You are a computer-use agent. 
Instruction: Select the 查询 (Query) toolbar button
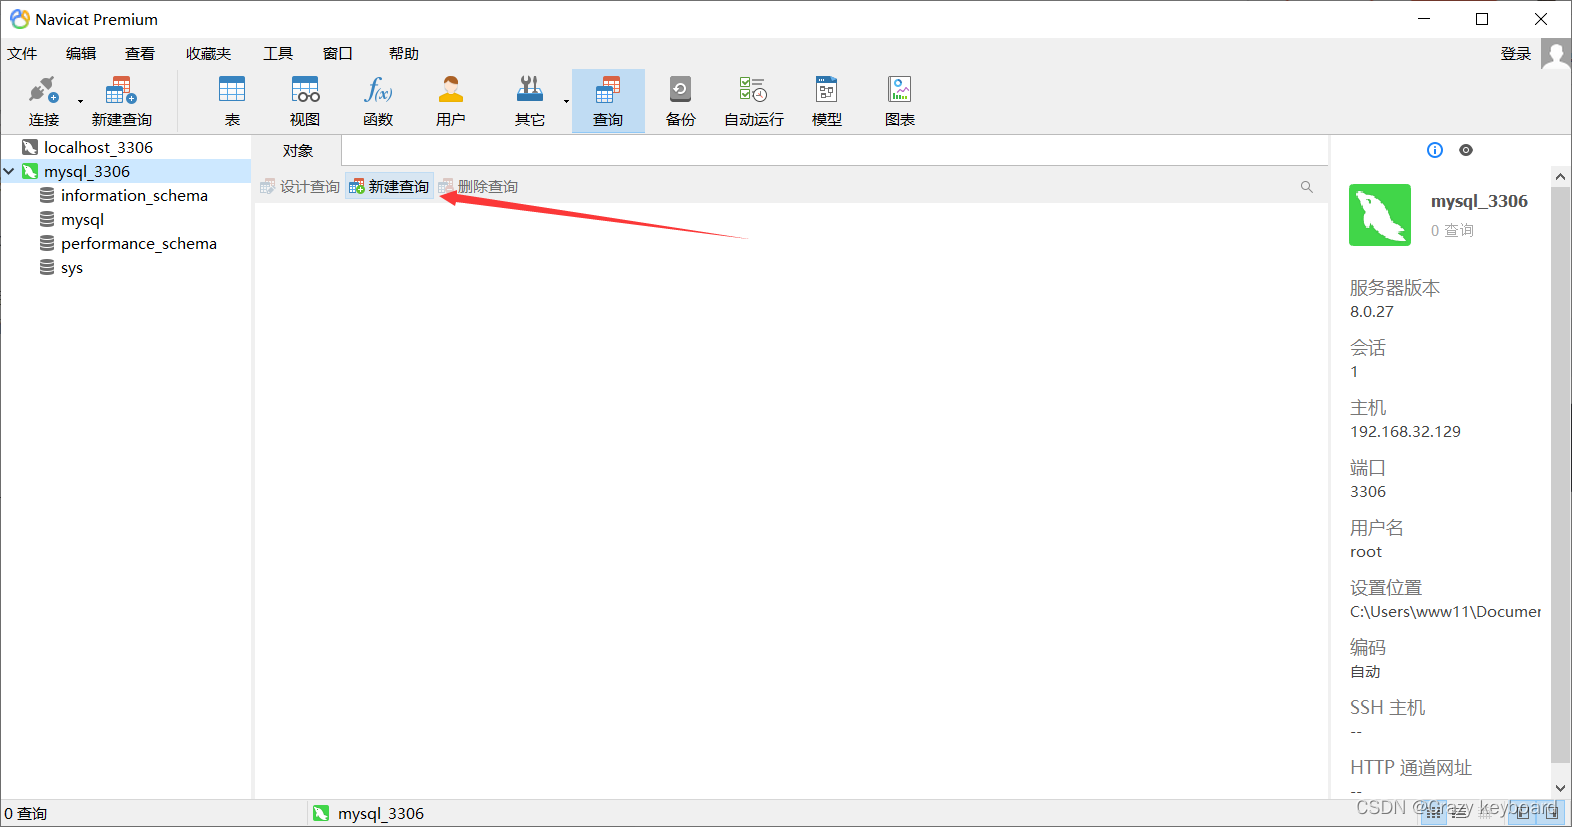[608, 102]
